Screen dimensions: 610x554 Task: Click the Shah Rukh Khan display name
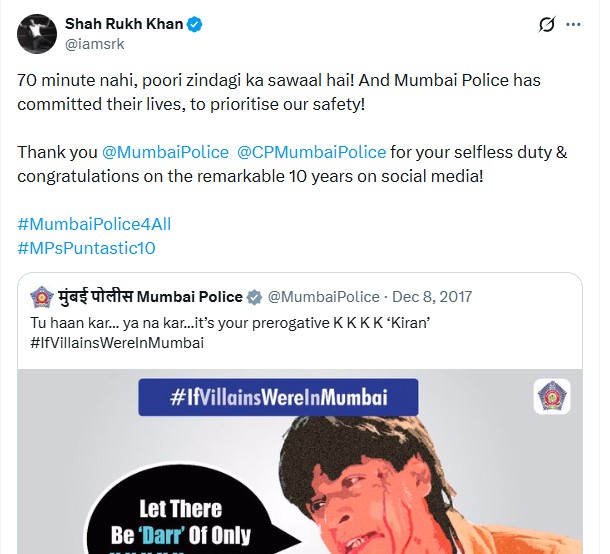pos(124,24)
